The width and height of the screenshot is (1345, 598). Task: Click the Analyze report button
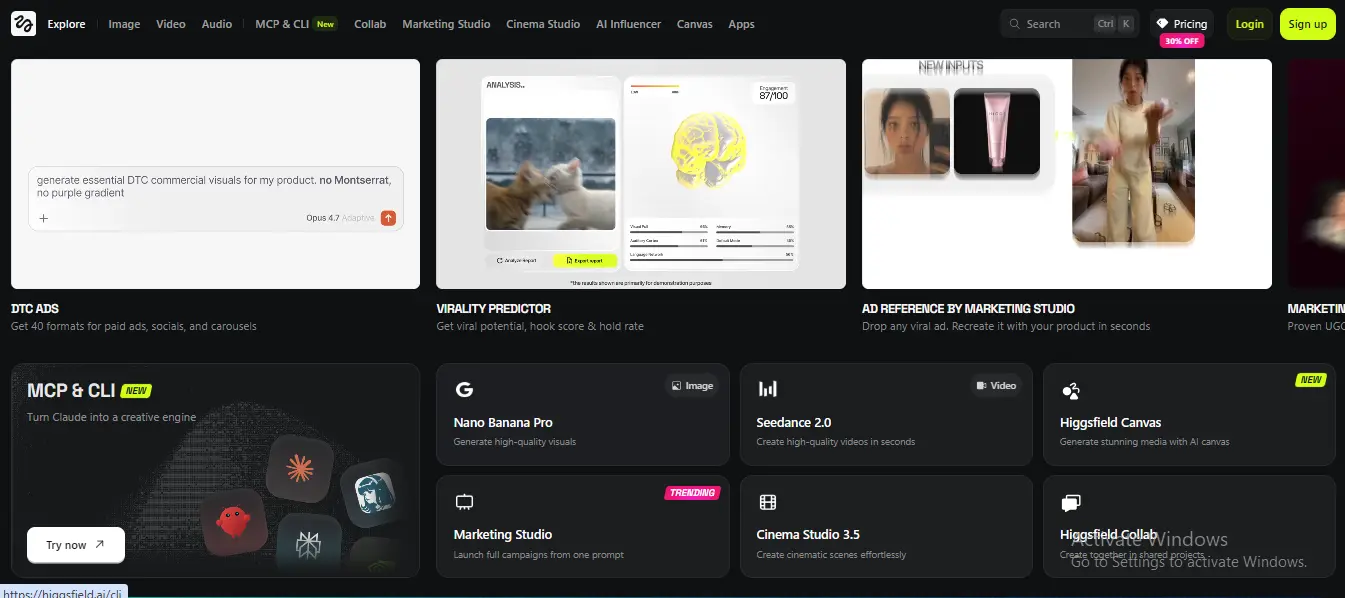(x=516, y=260)
